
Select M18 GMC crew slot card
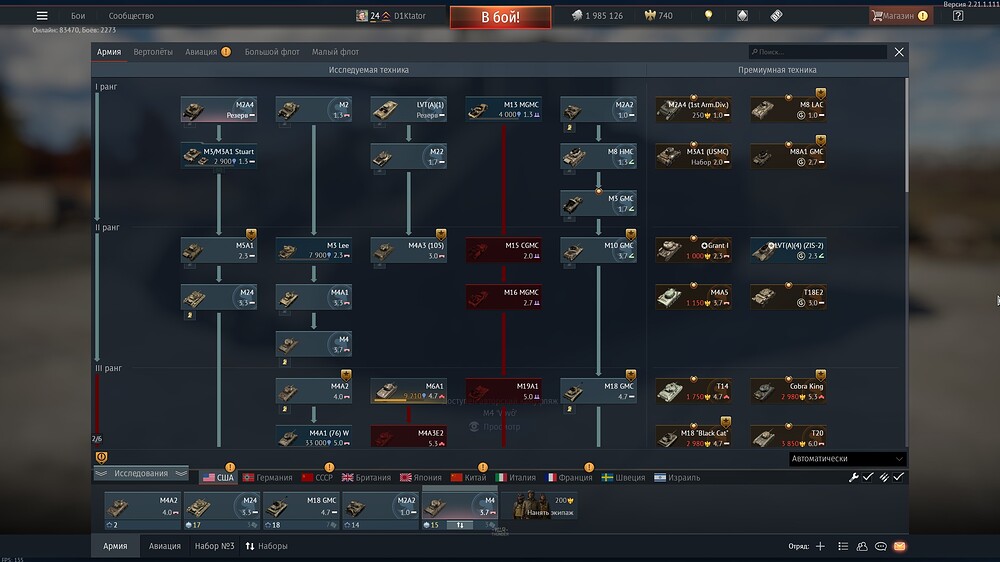pyautogui.click(x=301, y=510)
